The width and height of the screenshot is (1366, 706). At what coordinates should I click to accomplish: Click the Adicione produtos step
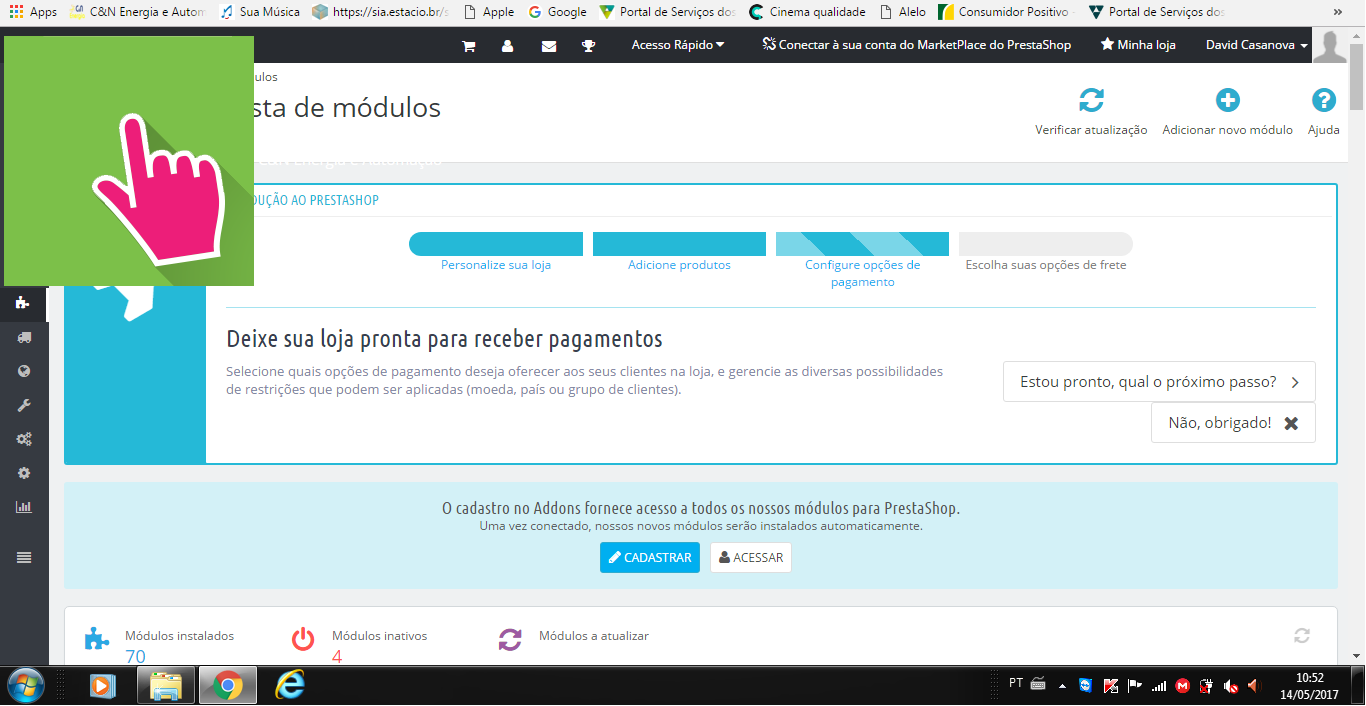pos(679,265)
